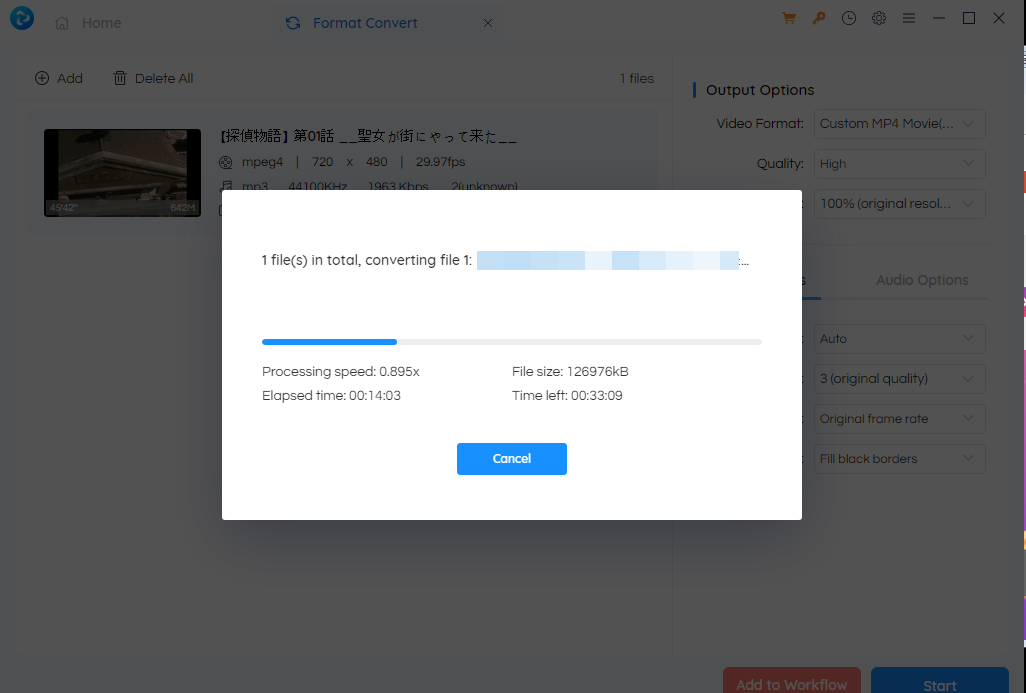Open the Original frame rate dropdown

900,419
